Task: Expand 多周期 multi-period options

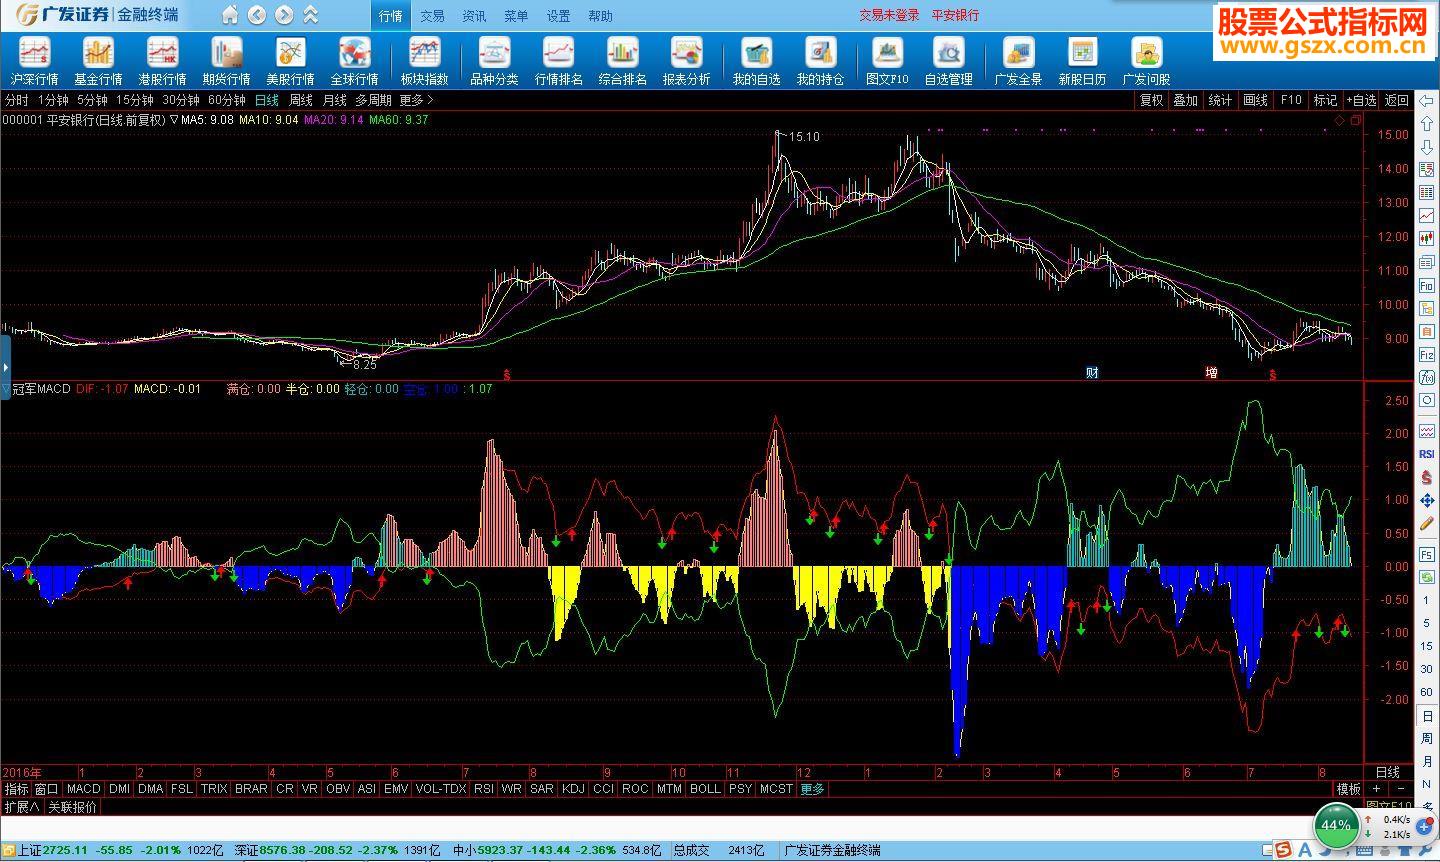Action: coord(373,100)
